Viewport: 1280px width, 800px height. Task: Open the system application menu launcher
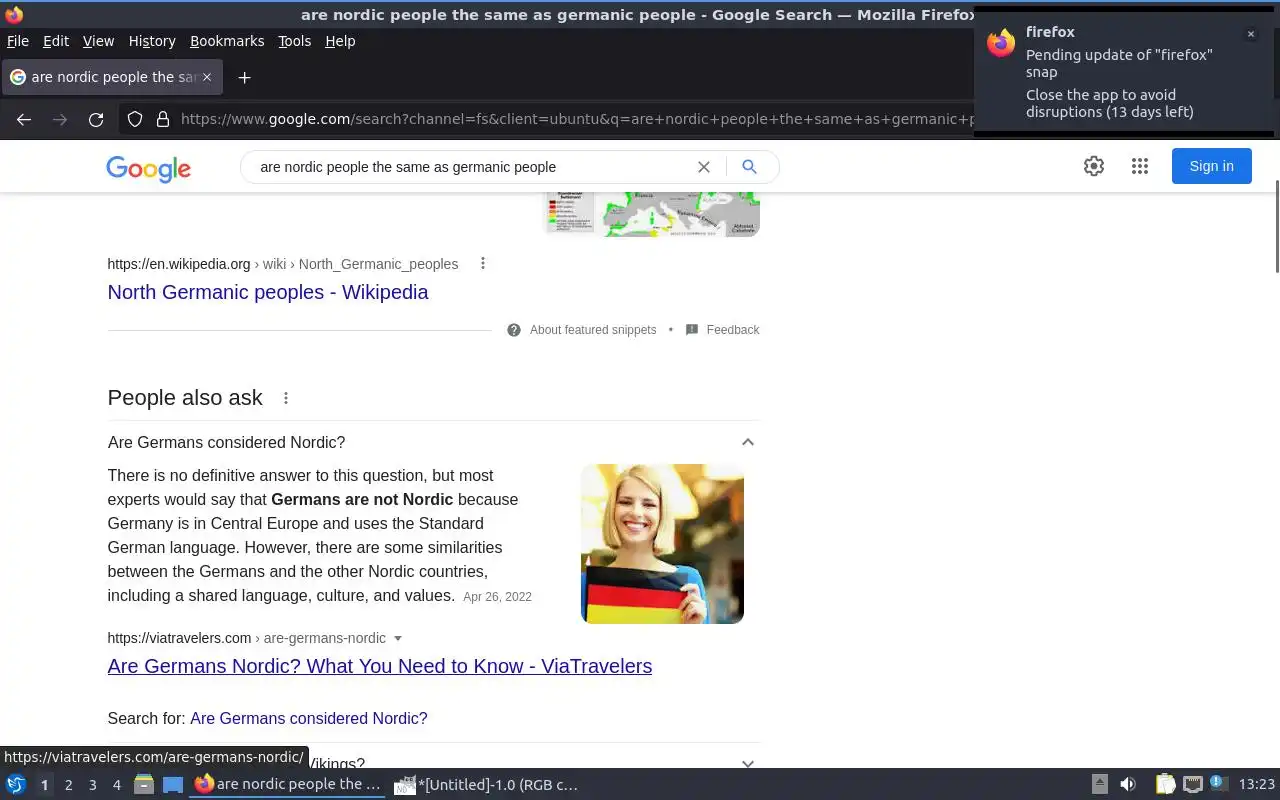tap(15, 785)
